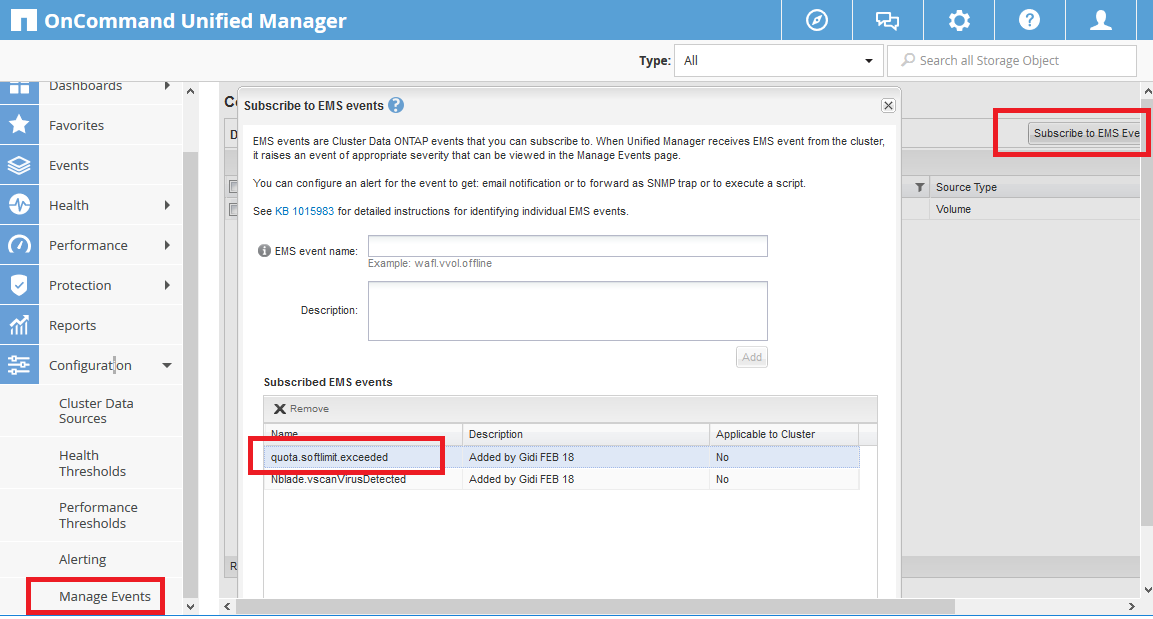Open the user account icon
This screenshot has width=1153, height=619.
pos(1101,20)
